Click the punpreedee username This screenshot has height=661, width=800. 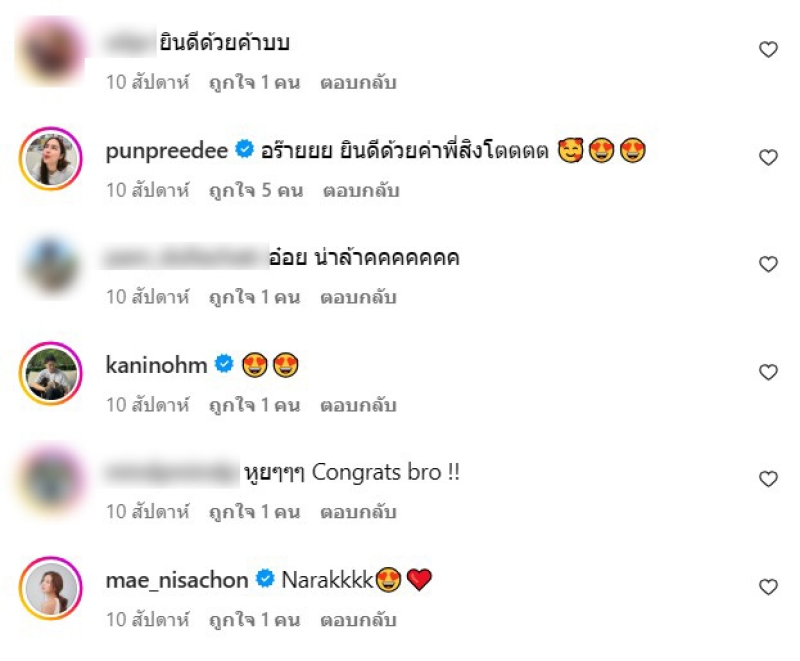click(166, 151)
